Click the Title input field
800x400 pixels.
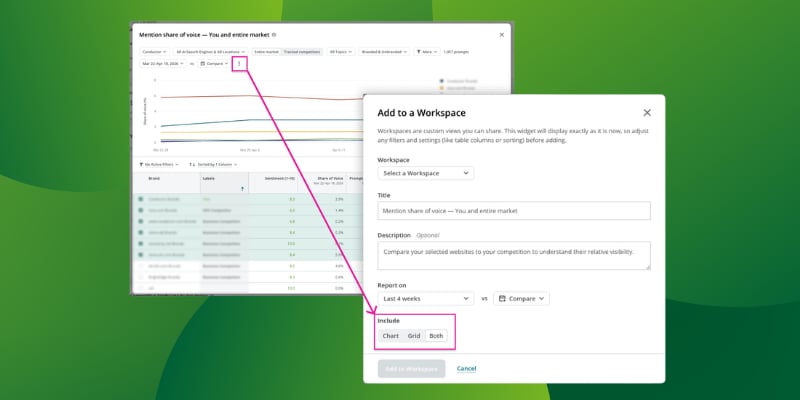(514, 211)
